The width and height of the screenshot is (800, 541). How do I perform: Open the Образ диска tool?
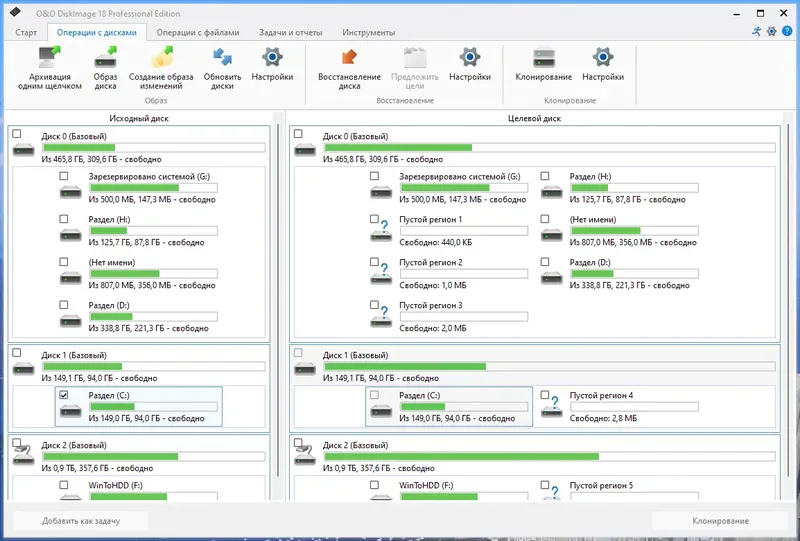[x=105, y=57]
